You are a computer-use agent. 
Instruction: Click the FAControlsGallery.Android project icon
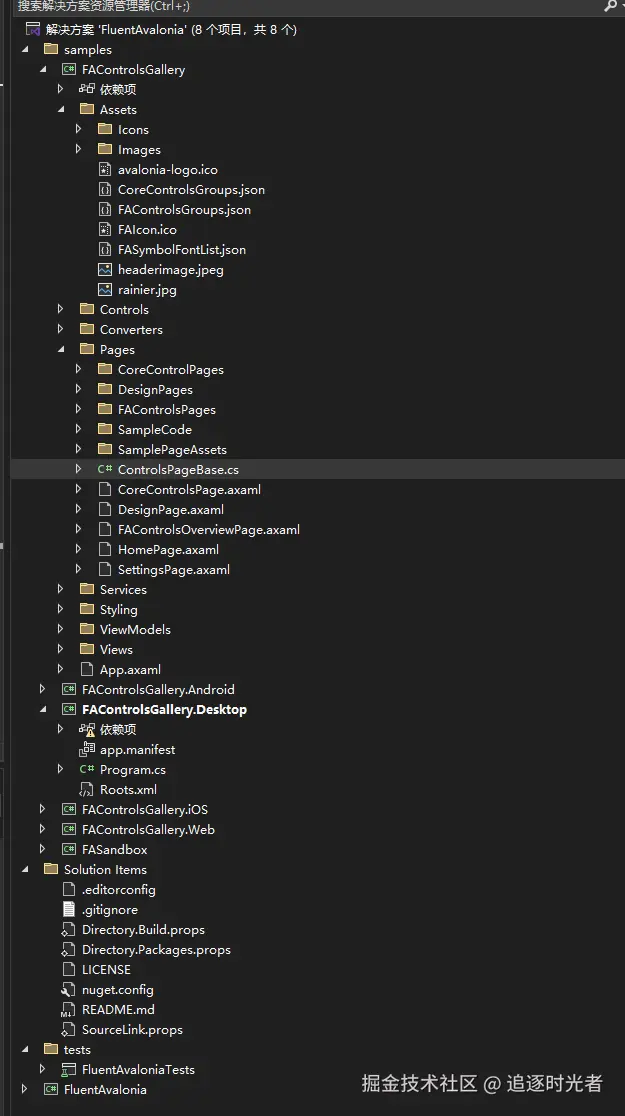69,689
